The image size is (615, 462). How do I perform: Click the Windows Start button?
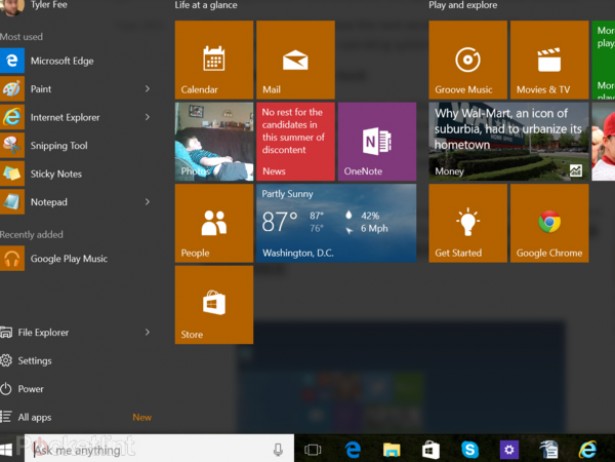[x=6, y=449]
